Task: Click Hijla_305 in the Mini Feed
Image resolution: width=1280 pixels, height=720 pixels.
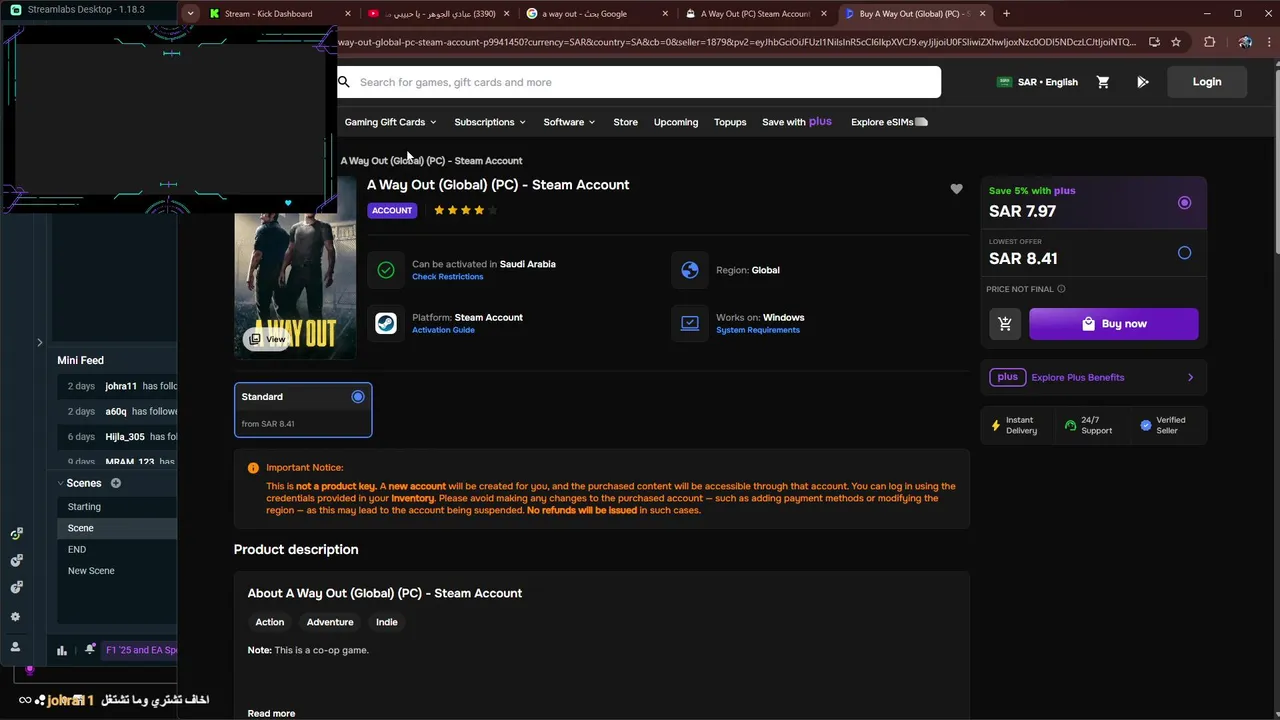Action: [x=125, y=437]
